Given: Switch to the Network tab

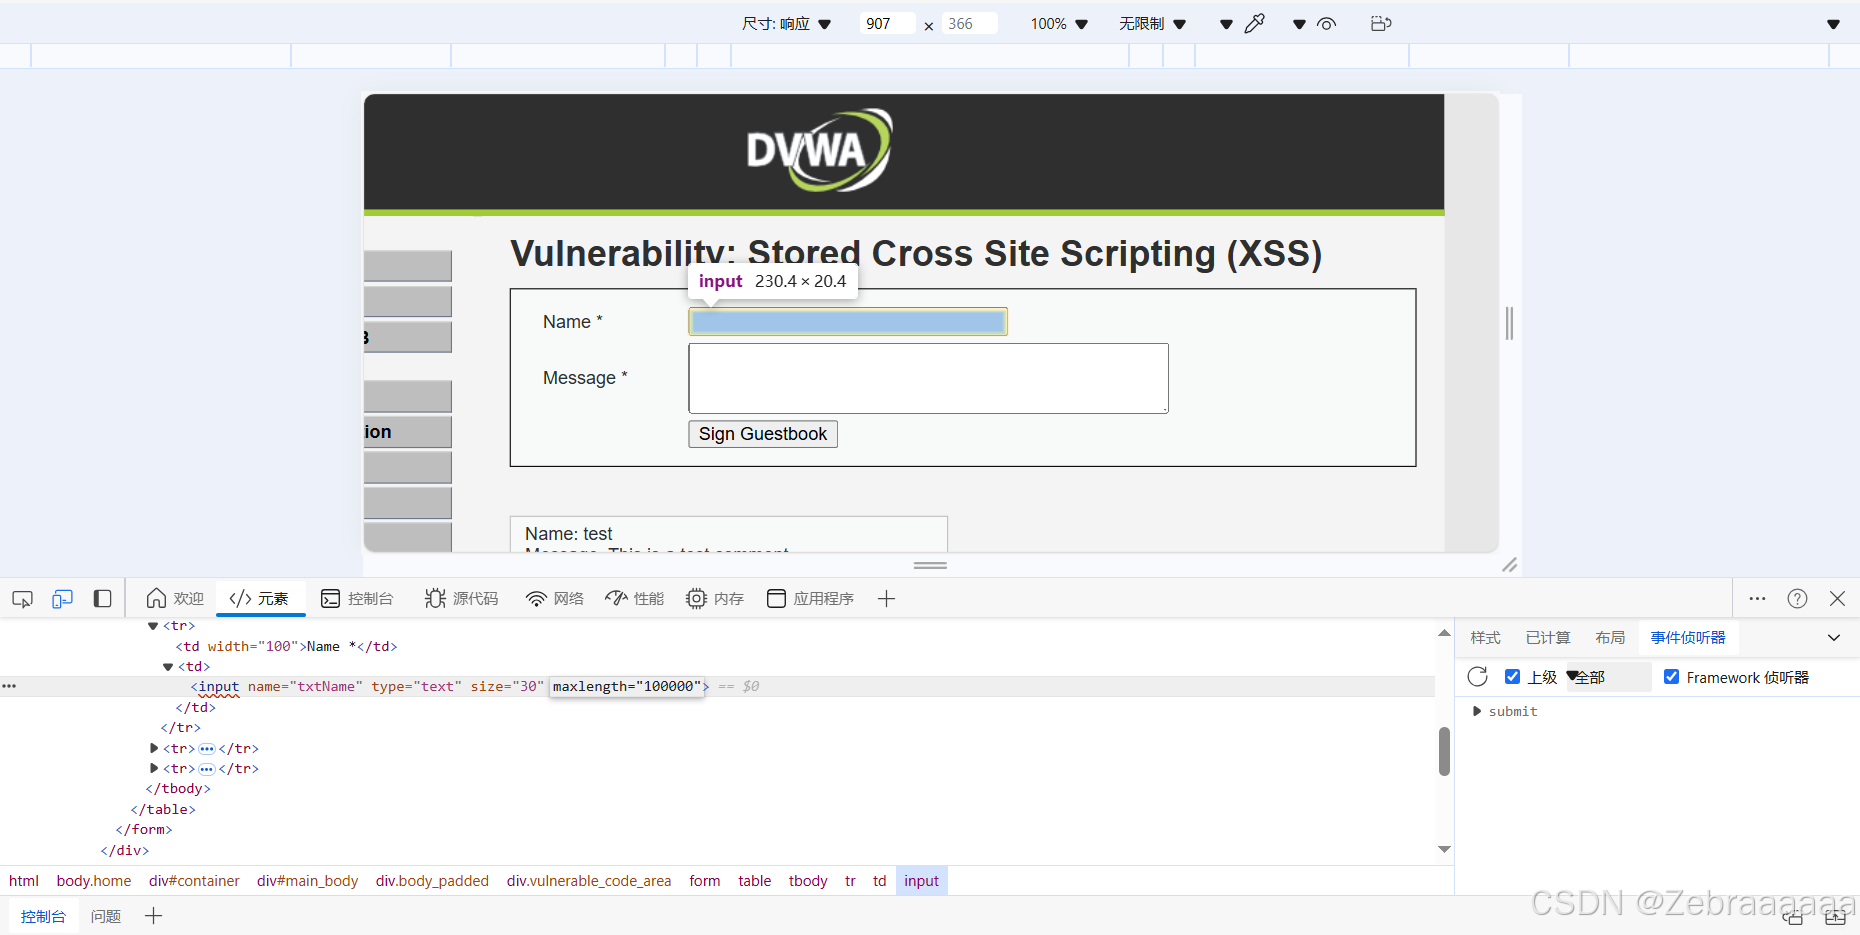Looking at the screenshot, I should point(555,598).
